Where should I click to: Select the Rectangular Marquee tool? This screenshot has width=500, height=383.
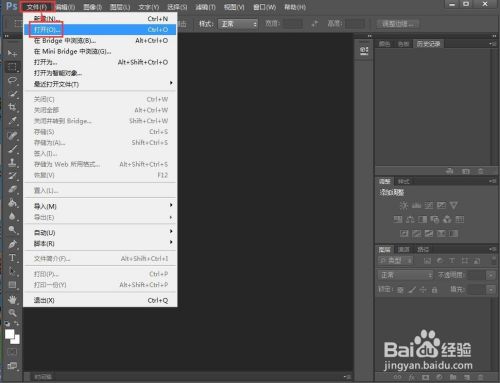tap(12, 67)
